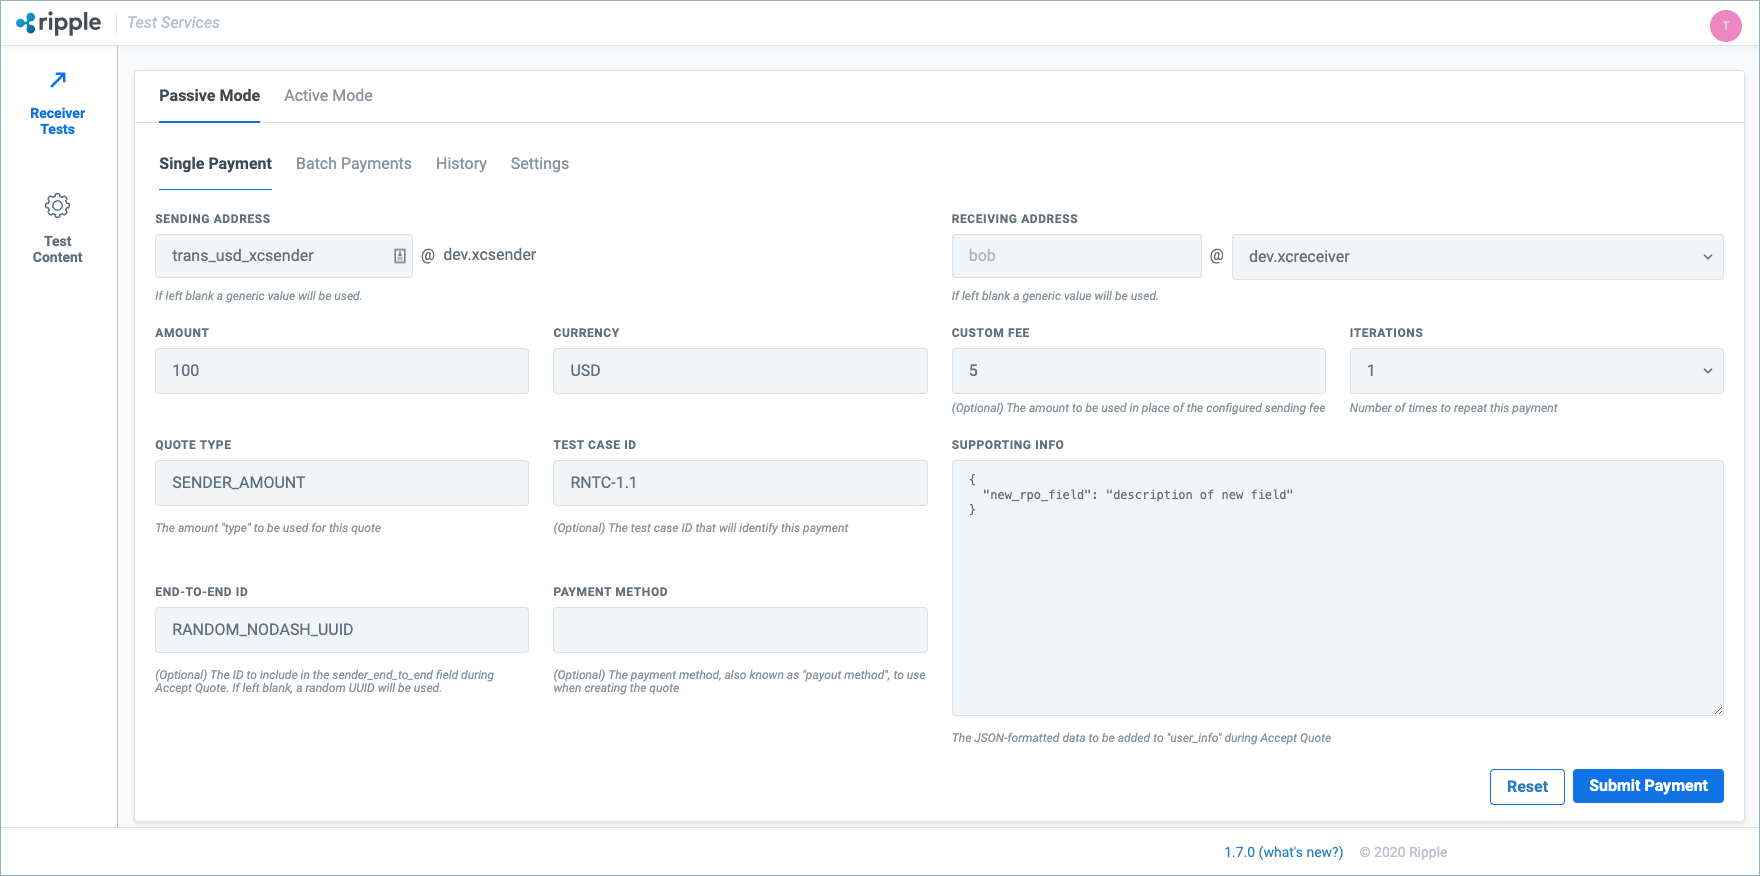Click the empty Payment Method field

tap(739, 630)
